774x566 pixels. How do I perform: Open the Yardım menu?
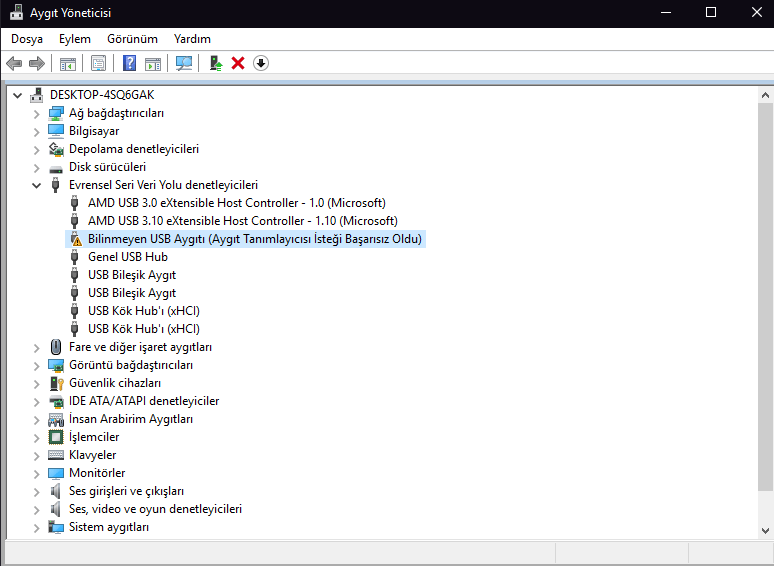[x=192, y=38]
